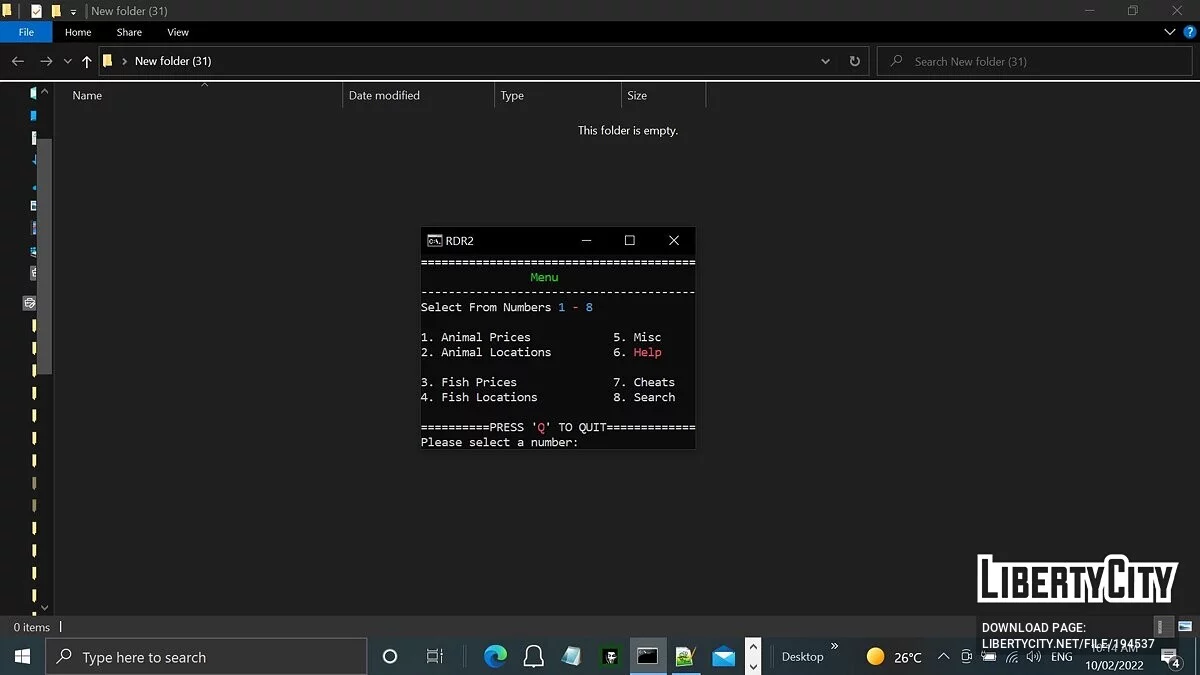Click the network icon in the system tray
This screenshot has width=1200, height=675.
pos(1012,657)
